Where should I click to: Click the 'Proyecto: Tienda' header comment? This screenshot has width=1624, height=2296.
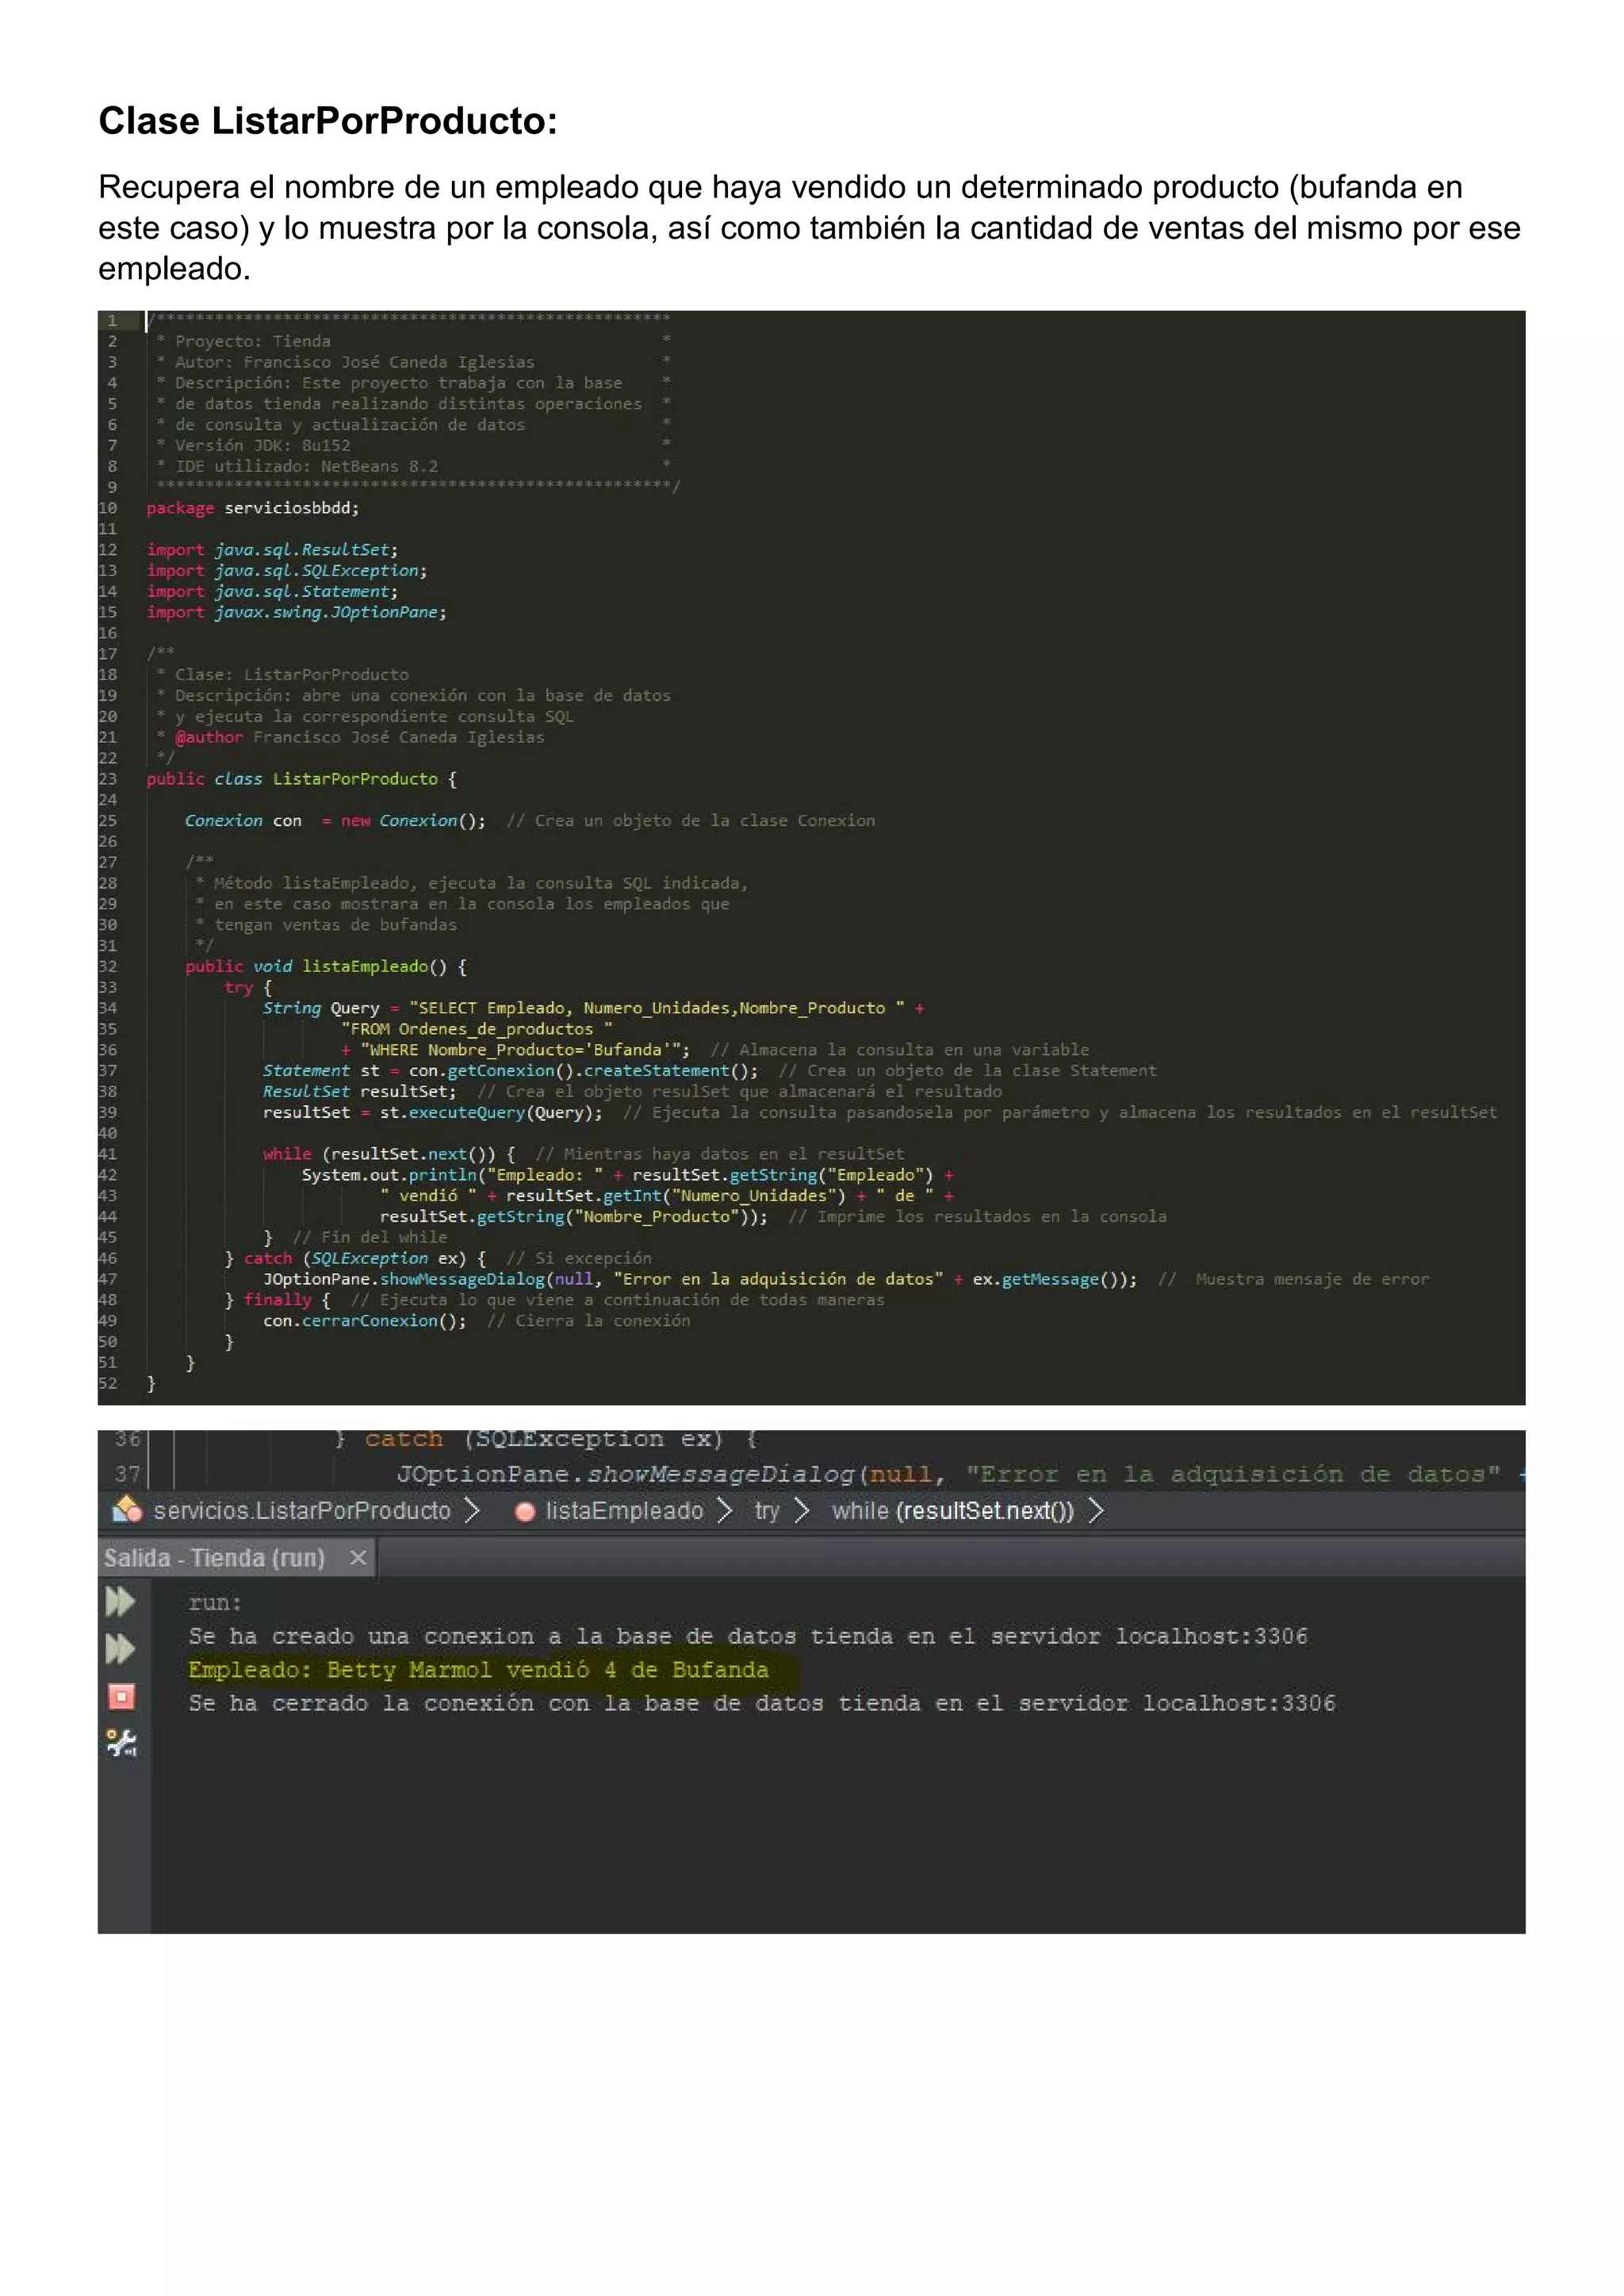(x=253, y=342)
